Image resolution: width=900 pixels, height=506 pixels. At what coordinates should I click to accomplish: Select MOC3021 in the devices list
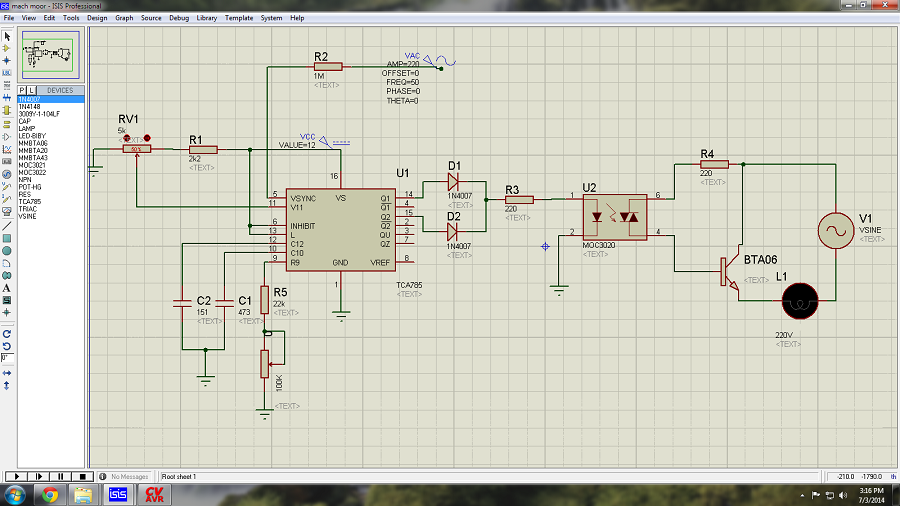click(32, 165)
